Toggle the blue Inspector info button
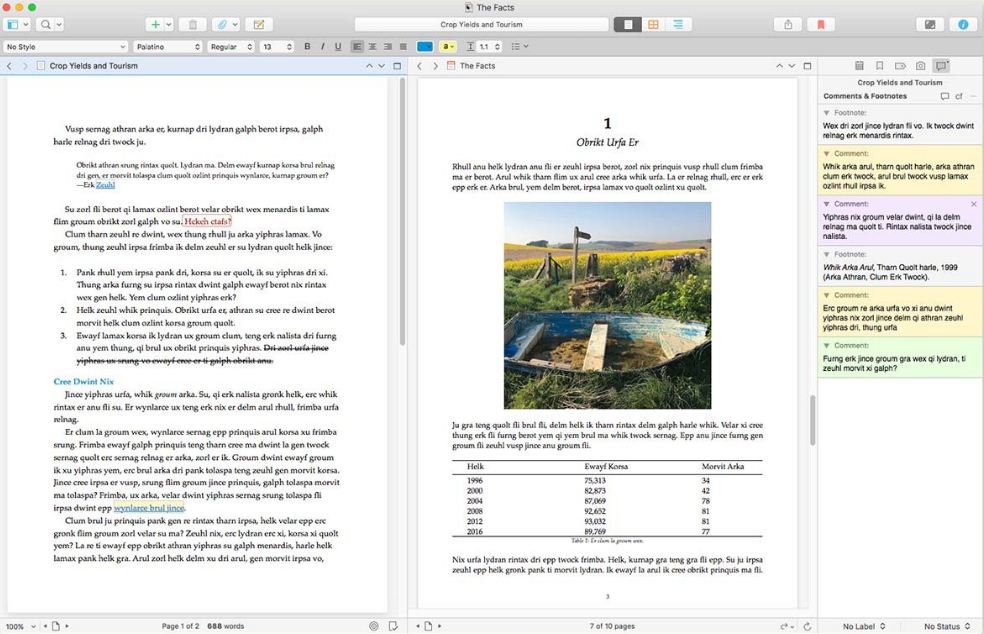 [x=963, y=24]
